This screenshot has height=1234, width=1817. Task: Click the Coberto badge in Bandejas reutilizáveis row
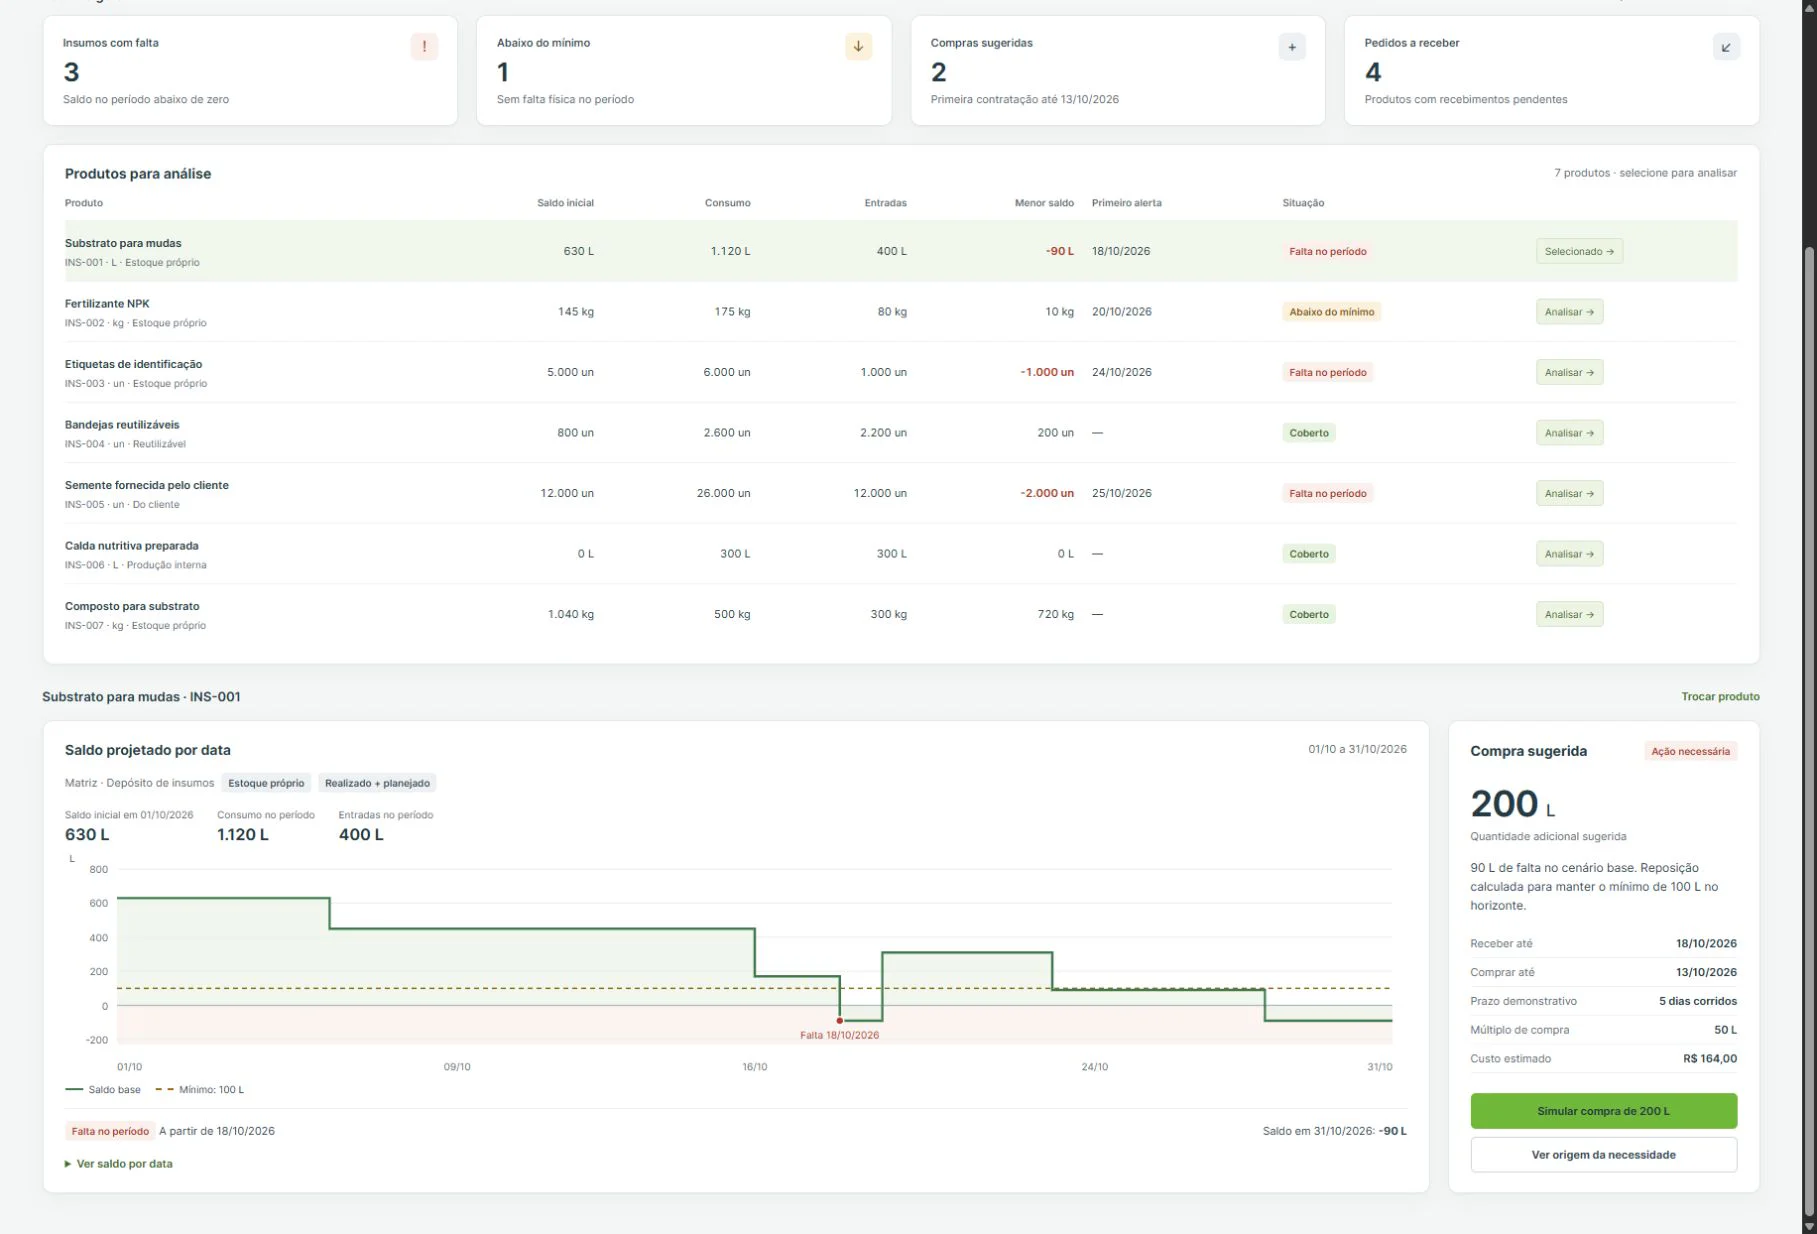1309,433
